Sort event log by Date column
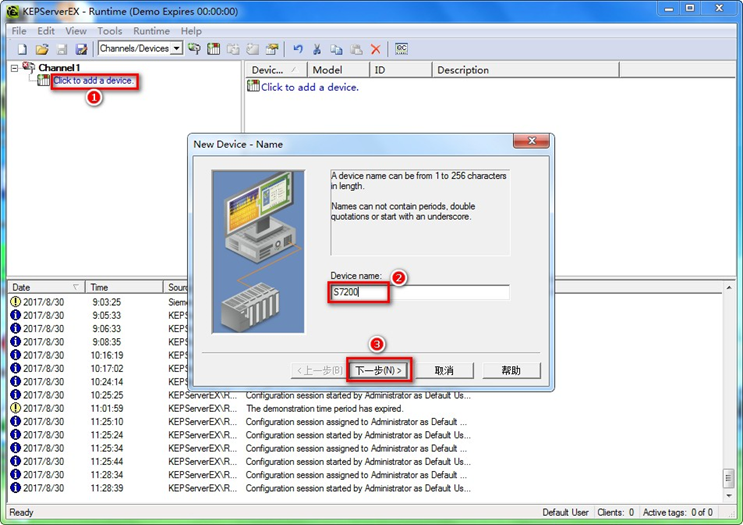 (45, 287)
